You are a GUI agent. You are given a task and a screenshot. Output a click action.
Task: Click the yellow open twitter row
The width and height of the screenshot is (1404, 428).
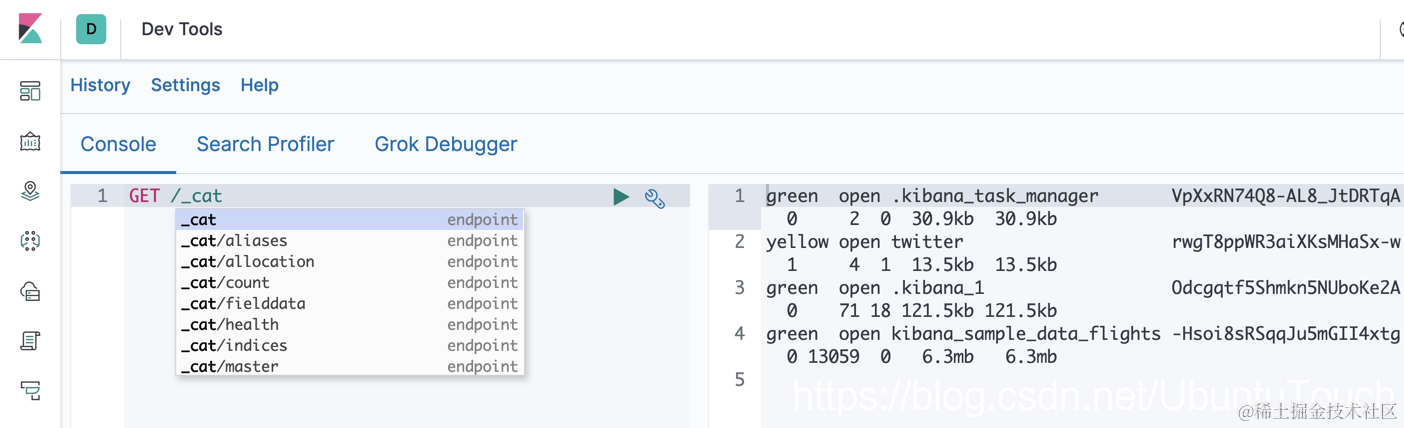(1083, 241)
